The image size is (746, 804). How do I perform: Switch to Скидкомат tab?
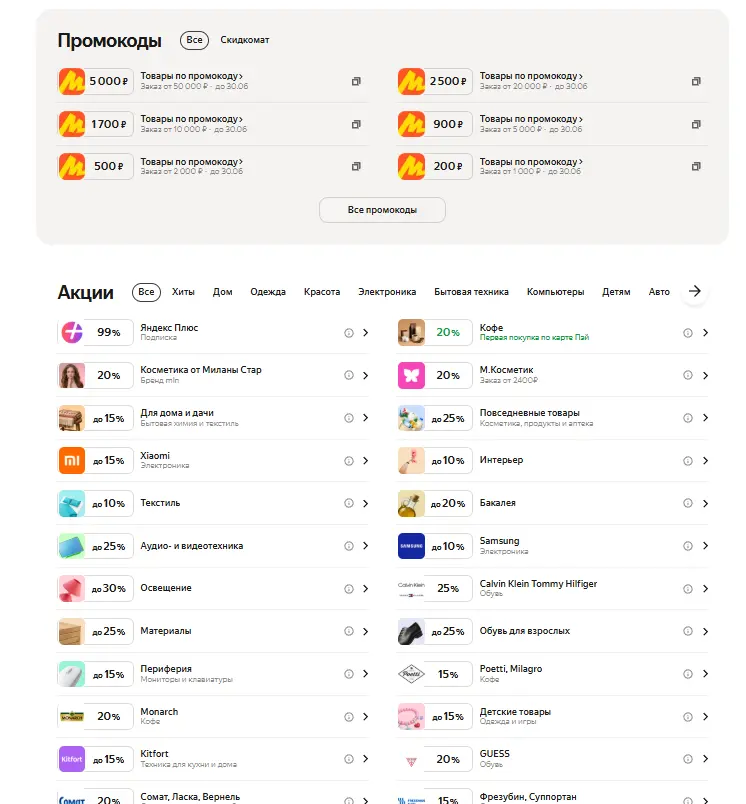click(x=245, y=40)
